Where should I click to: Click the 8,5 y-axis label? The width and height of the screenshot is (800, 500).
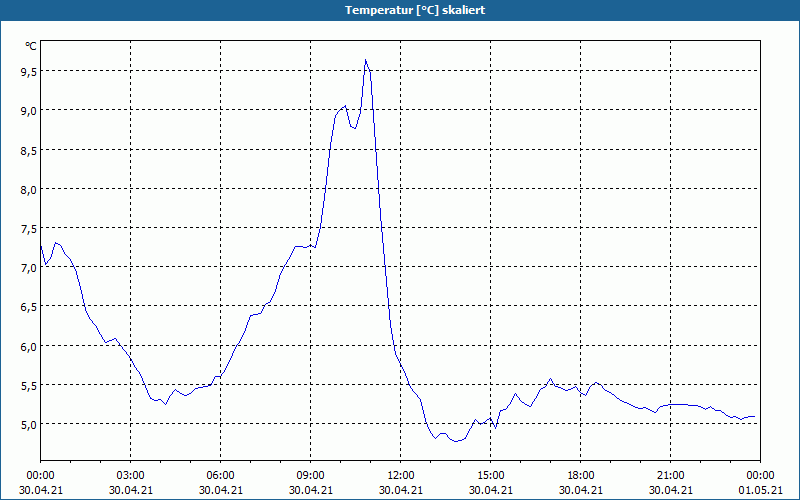point(29,151)
